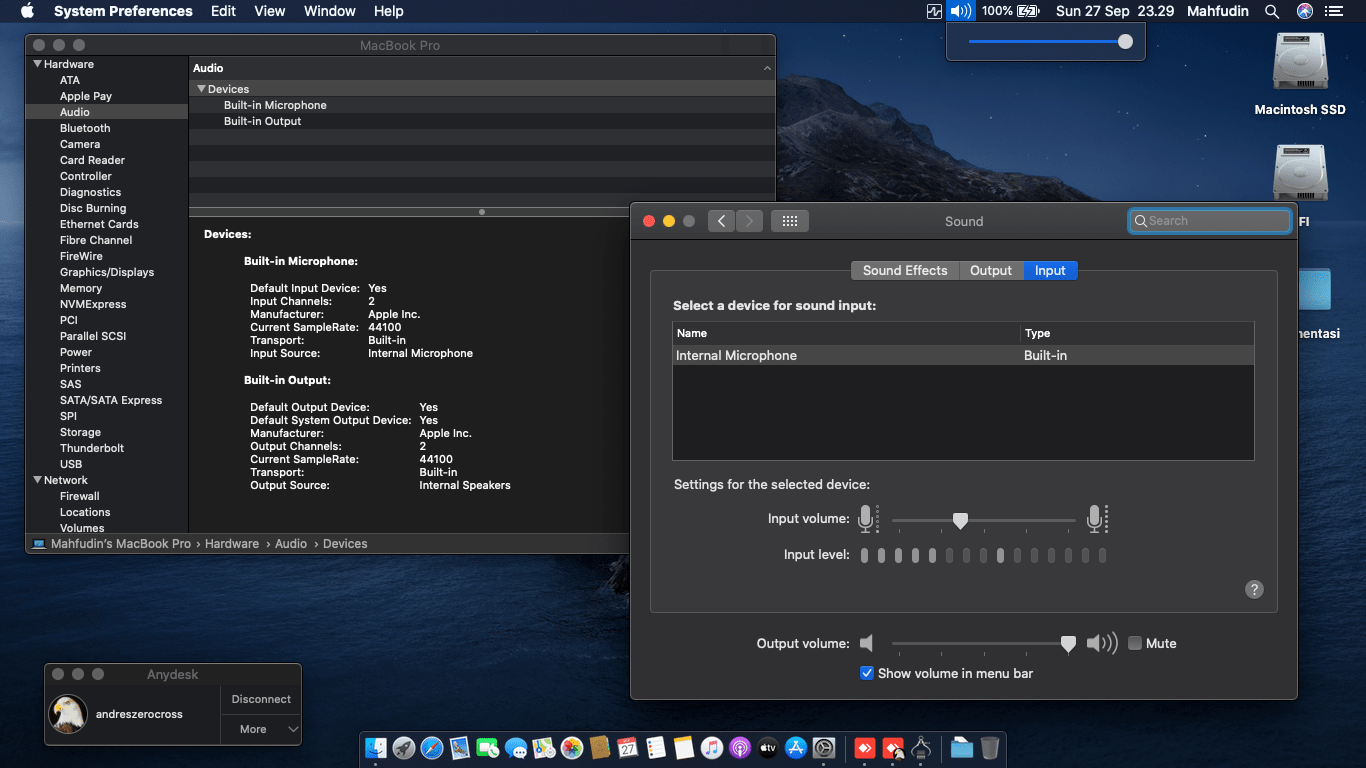Viewport: 1366px width, 768px height.
Task: Open the Window menu
Action: 330,11
